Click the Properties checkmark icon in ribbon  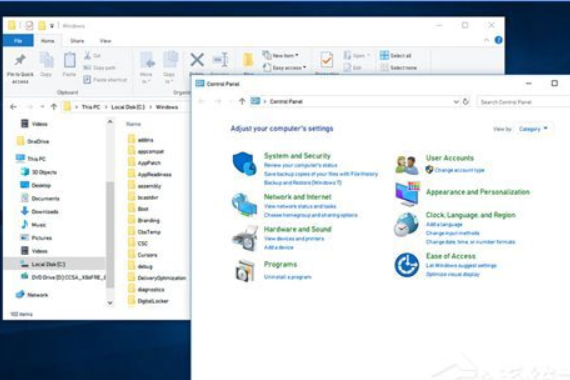pos(326,60)
